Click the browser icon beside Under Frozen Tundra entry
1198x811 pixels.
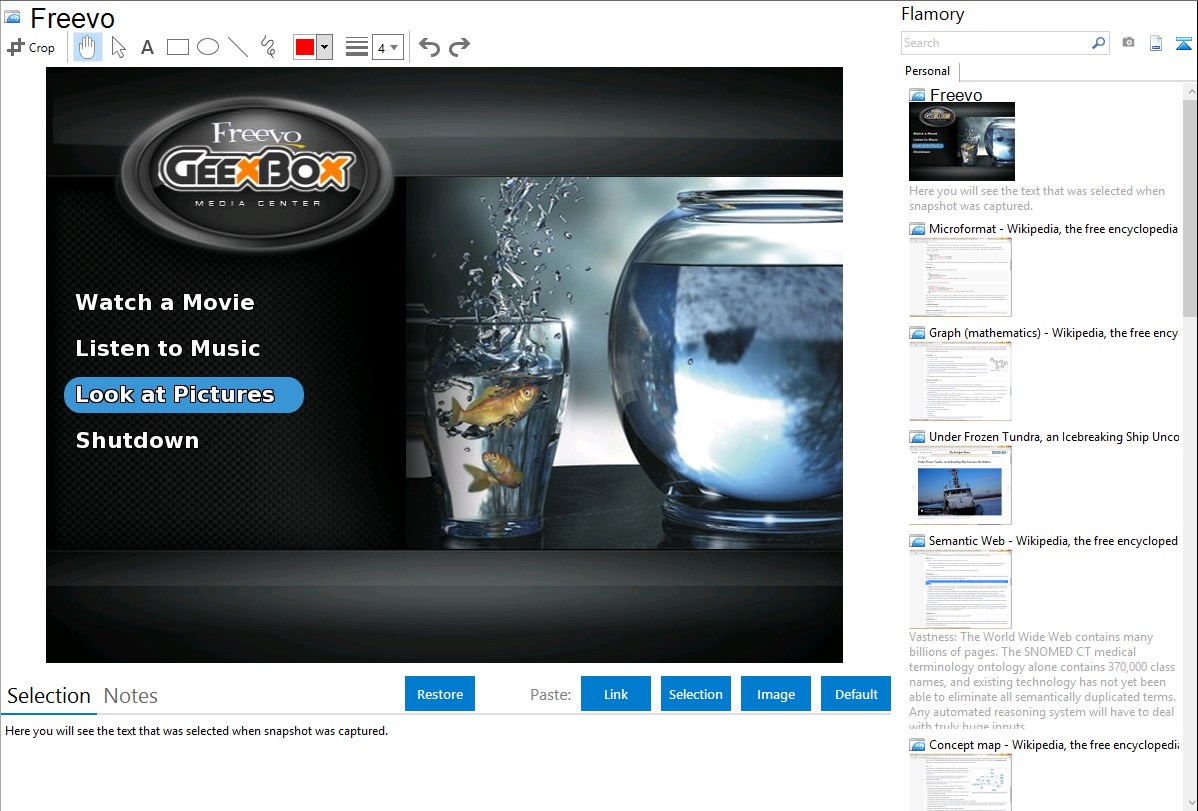[x=918, y=437]
